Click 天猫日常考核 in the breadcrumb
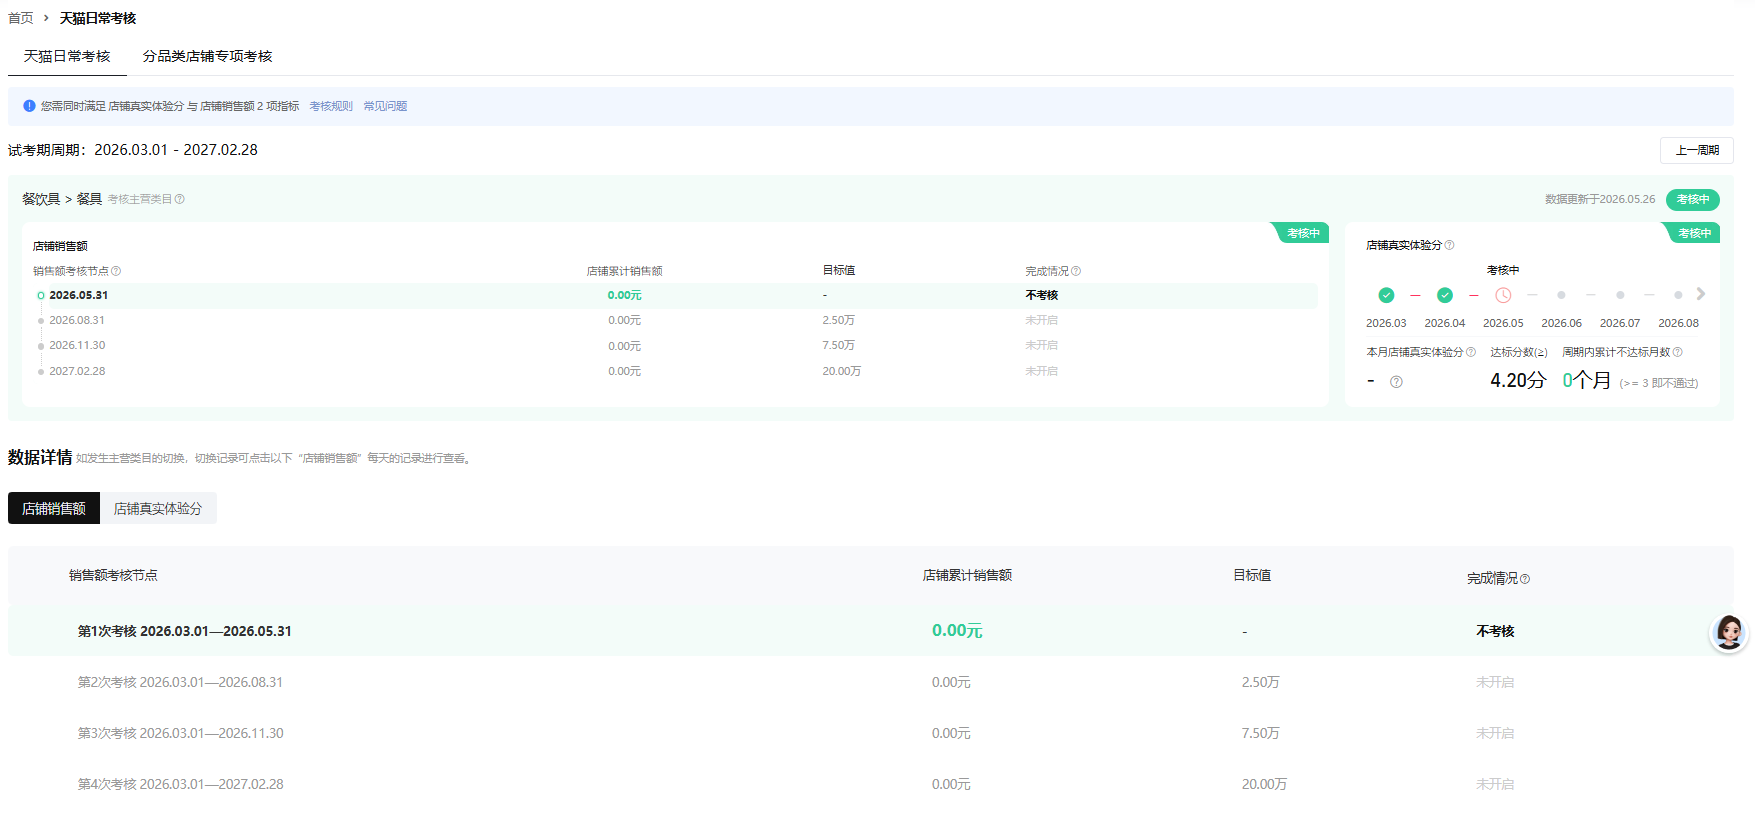Image resolution: width=1755 pixels, height=832 pixels. pos(98,18)
